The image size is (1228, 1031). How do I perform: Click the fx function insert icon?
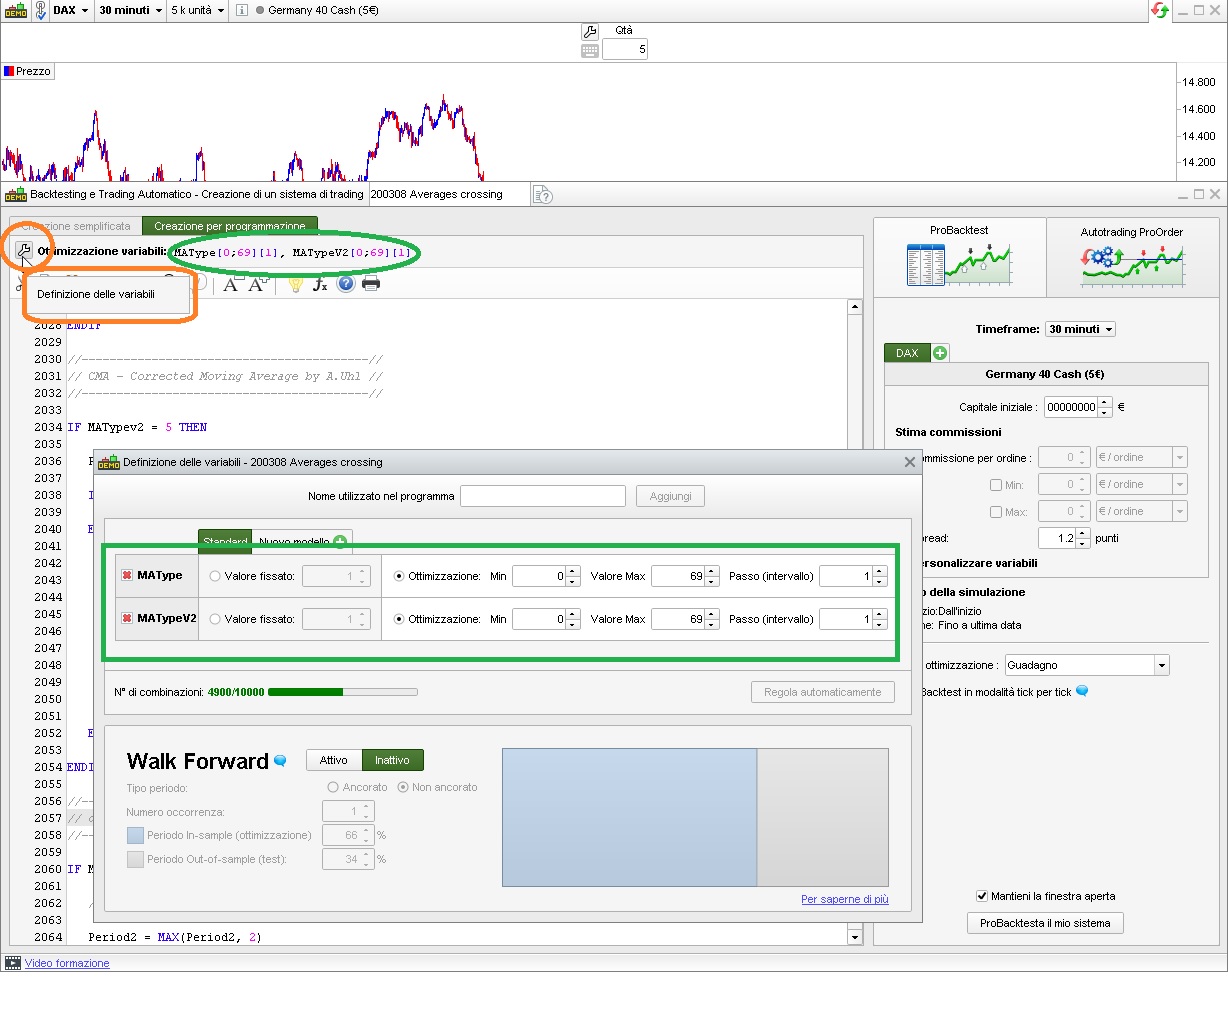(320, 284)
